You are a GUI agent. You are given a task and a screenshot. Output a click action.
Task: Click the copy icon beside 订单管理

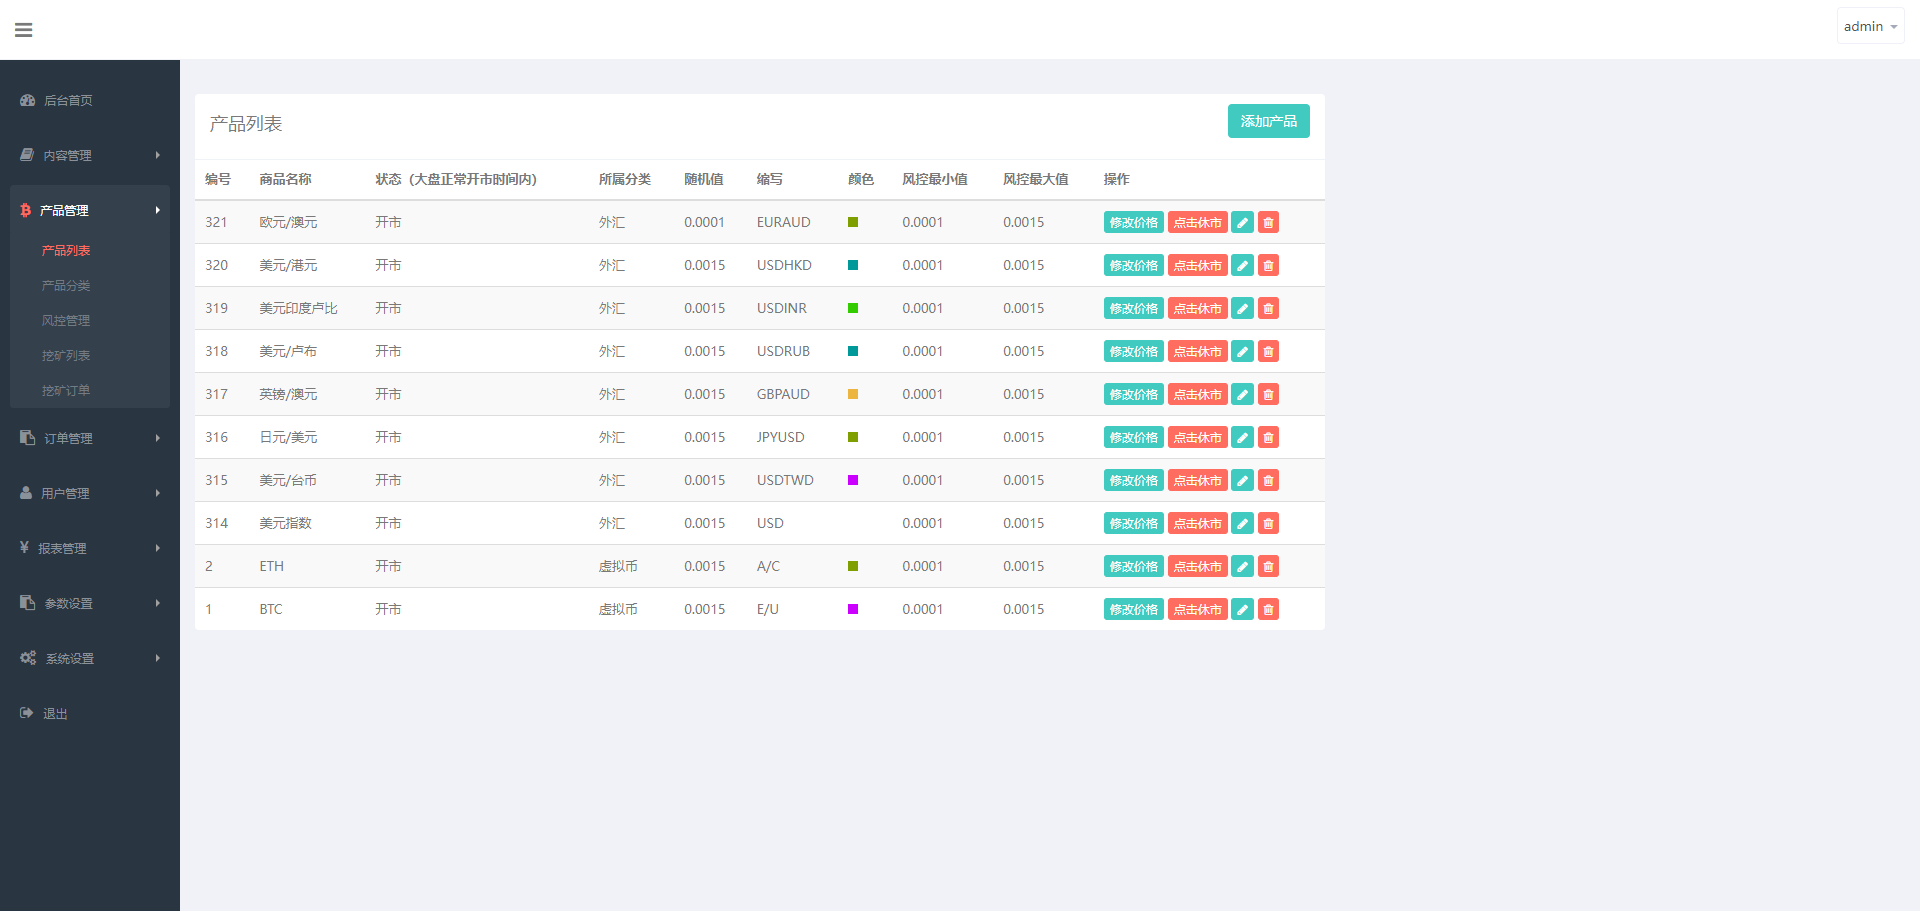click(27, 438)
